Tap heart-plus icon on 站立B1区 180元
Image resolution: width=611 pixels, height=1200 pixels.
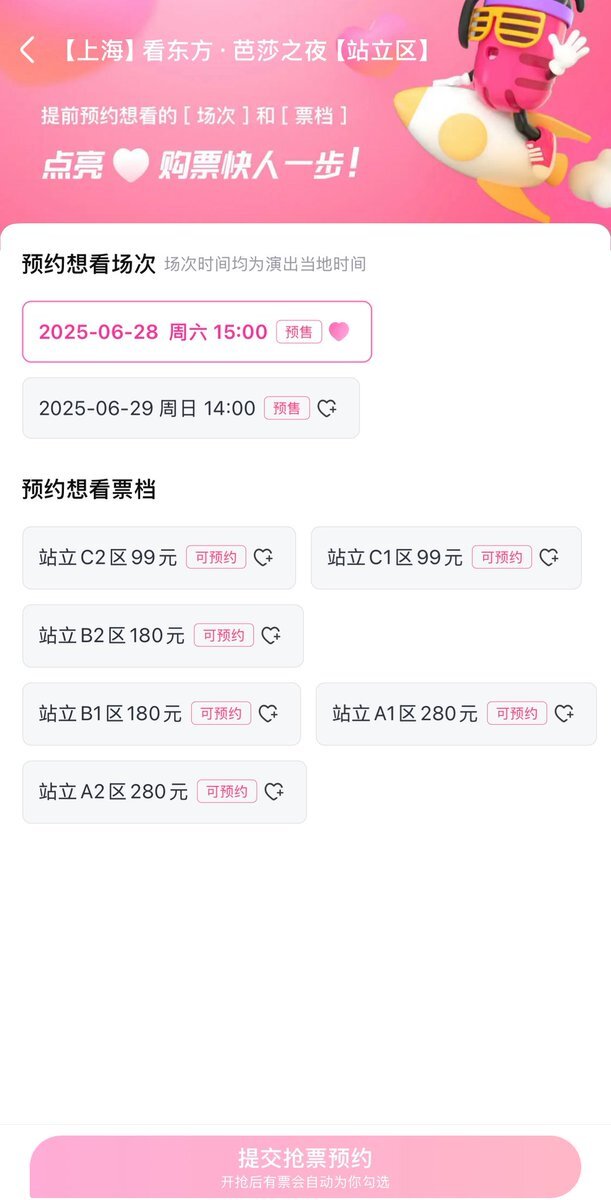click(x=268, y=714)
